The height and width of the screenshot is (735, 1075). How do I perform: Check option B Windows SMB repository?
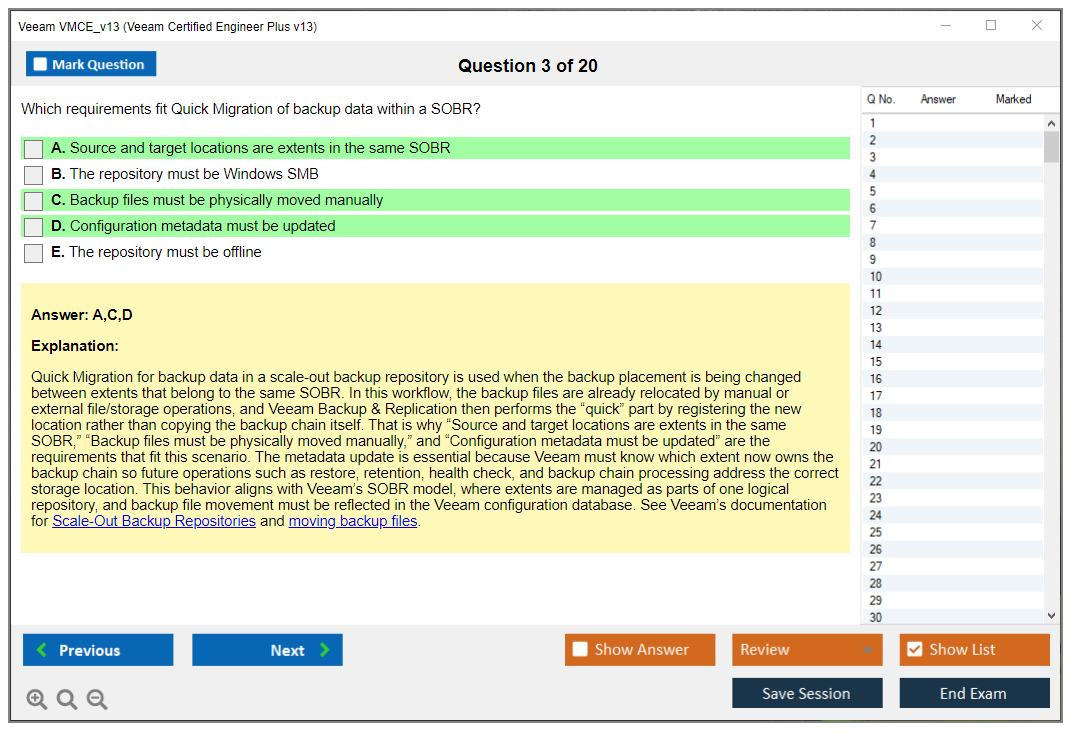click(33, 175)
